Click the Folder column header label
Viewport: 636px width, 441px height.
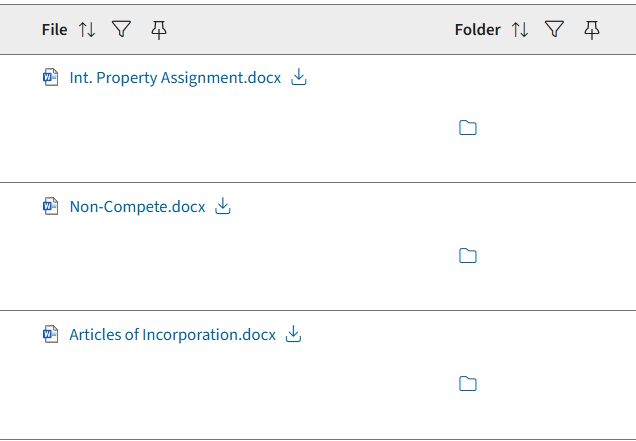[x=477, y=30]
